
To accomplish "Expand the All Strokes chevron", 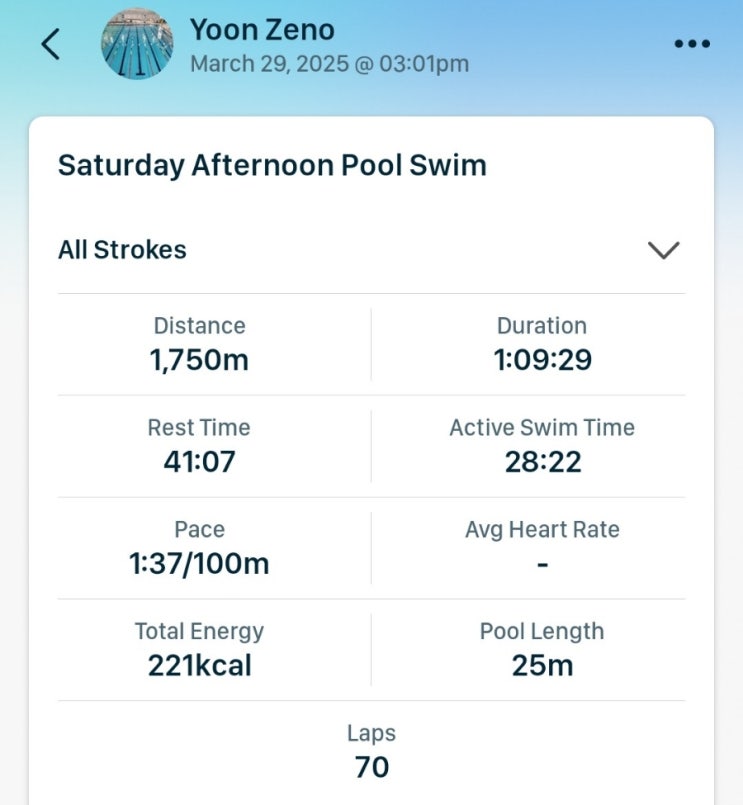I will (663, 250).
